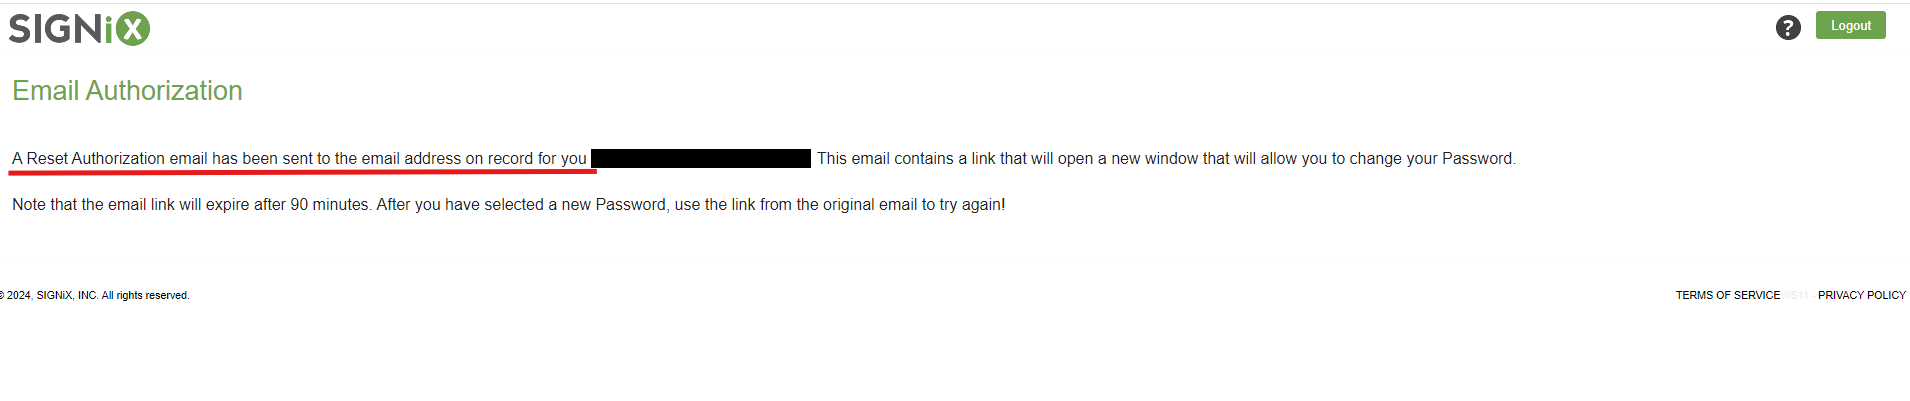Open the help question mark icon
Image resolution: width=1910 pixels, height=401 pixels.
tap(1788, 28)
